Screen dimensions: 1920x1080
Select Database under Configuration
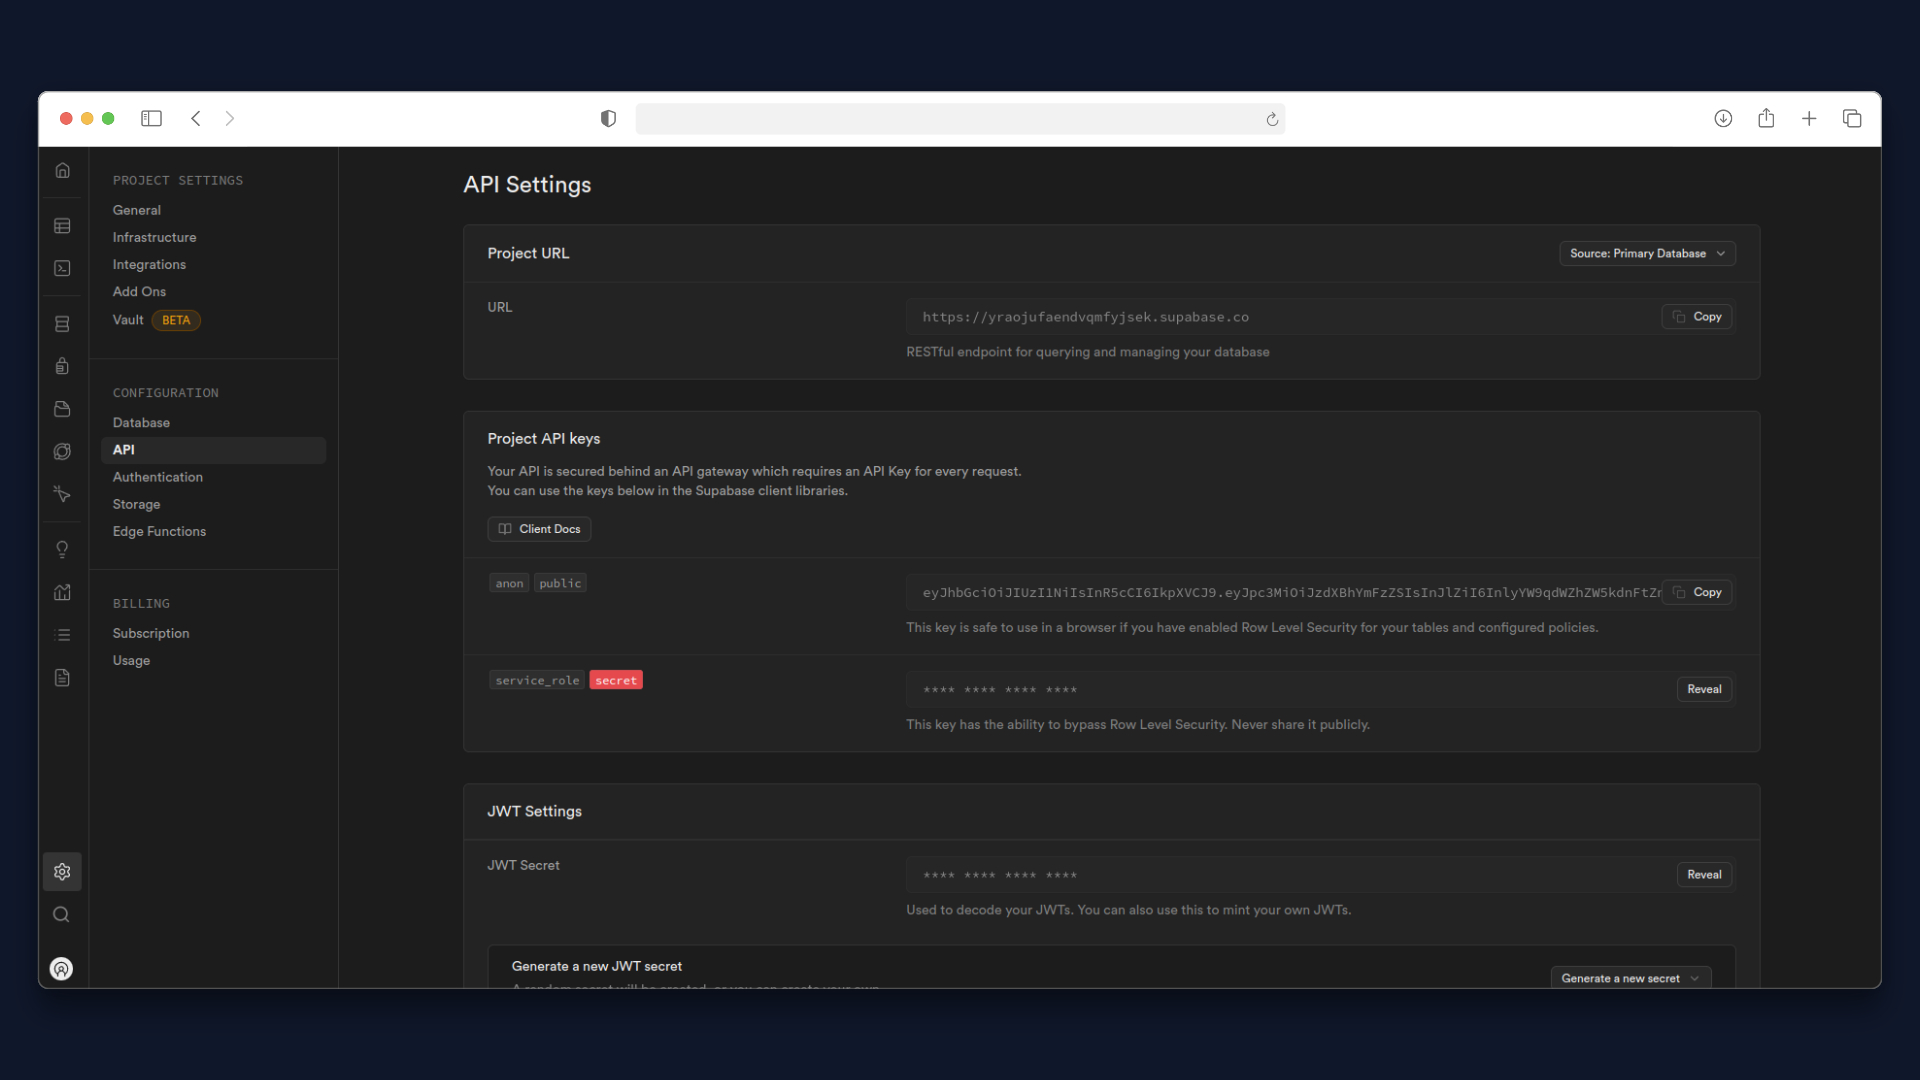141,423
